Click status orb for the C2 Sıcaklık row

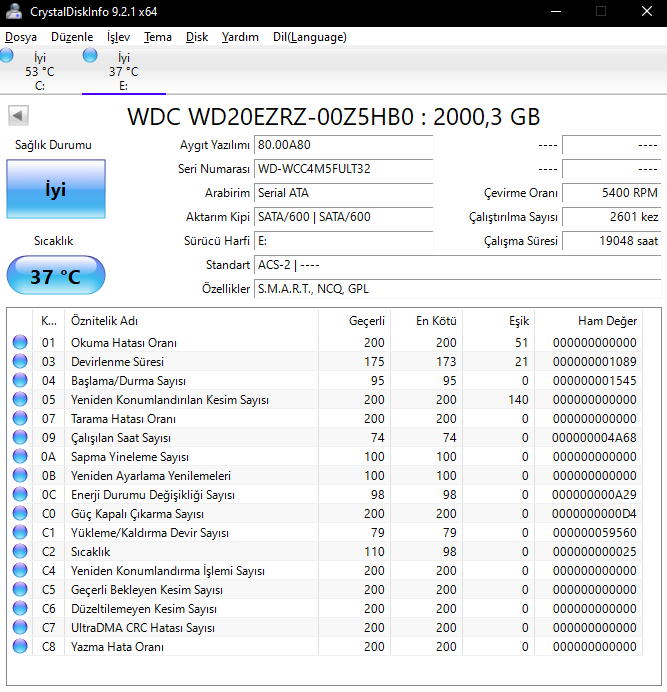(x=20, y=551)
